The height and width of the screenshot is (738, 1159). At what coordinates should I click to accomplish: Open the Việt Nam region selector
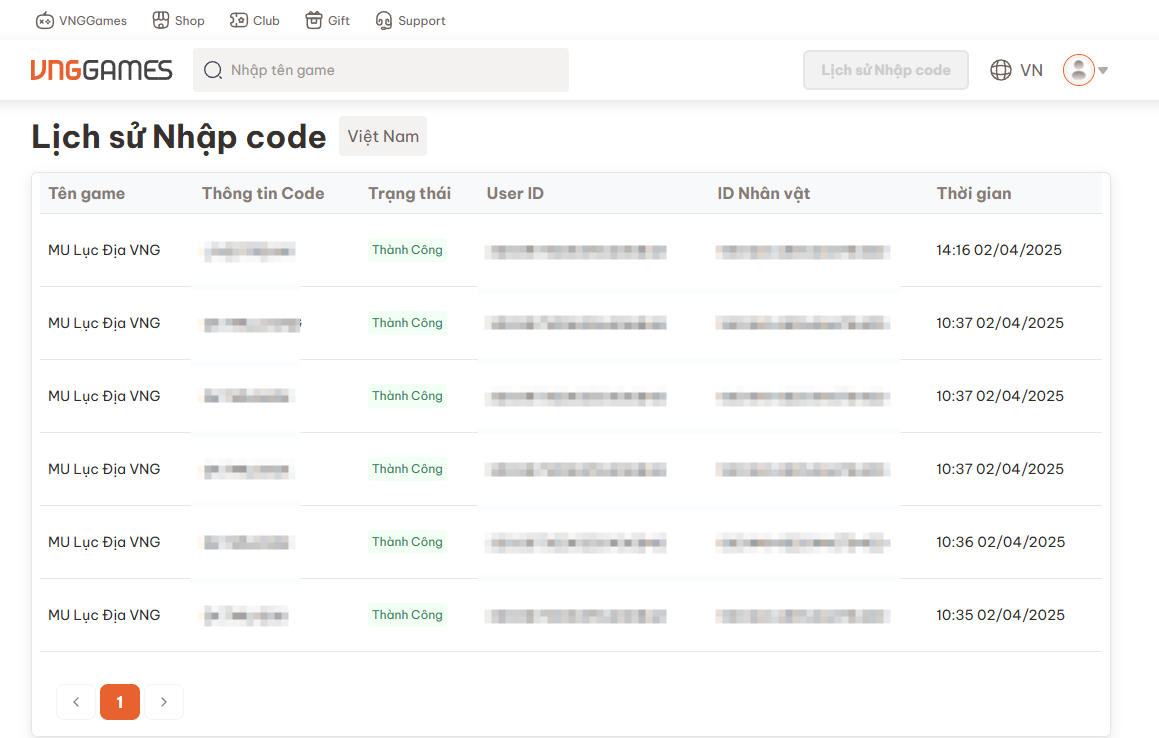(383, 136)
